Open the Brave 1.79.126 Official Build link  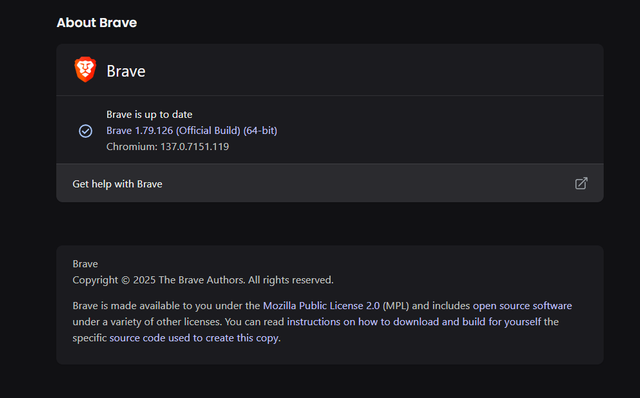[191, 131]
